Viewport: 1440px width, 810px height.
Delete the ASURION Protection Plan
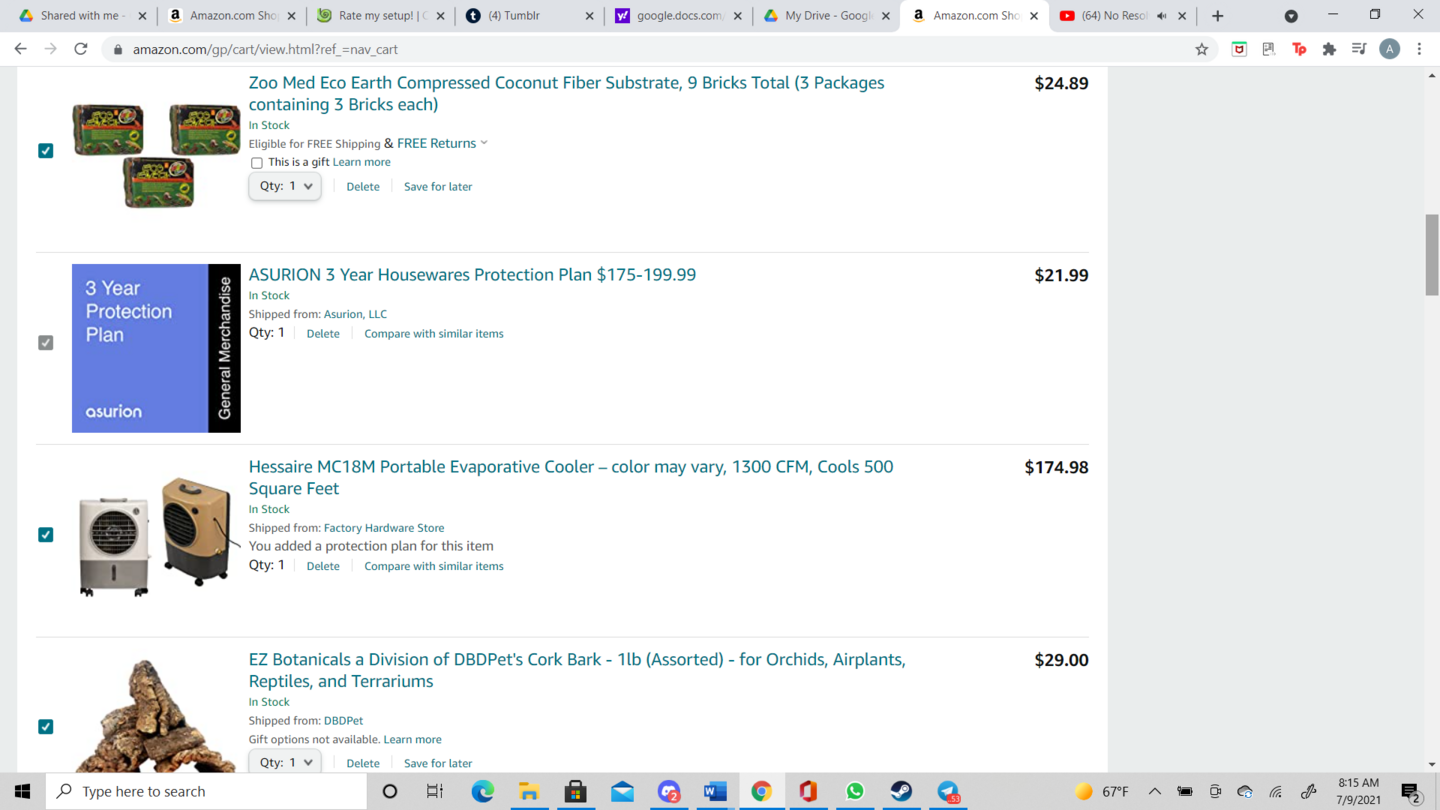[323, 334]
